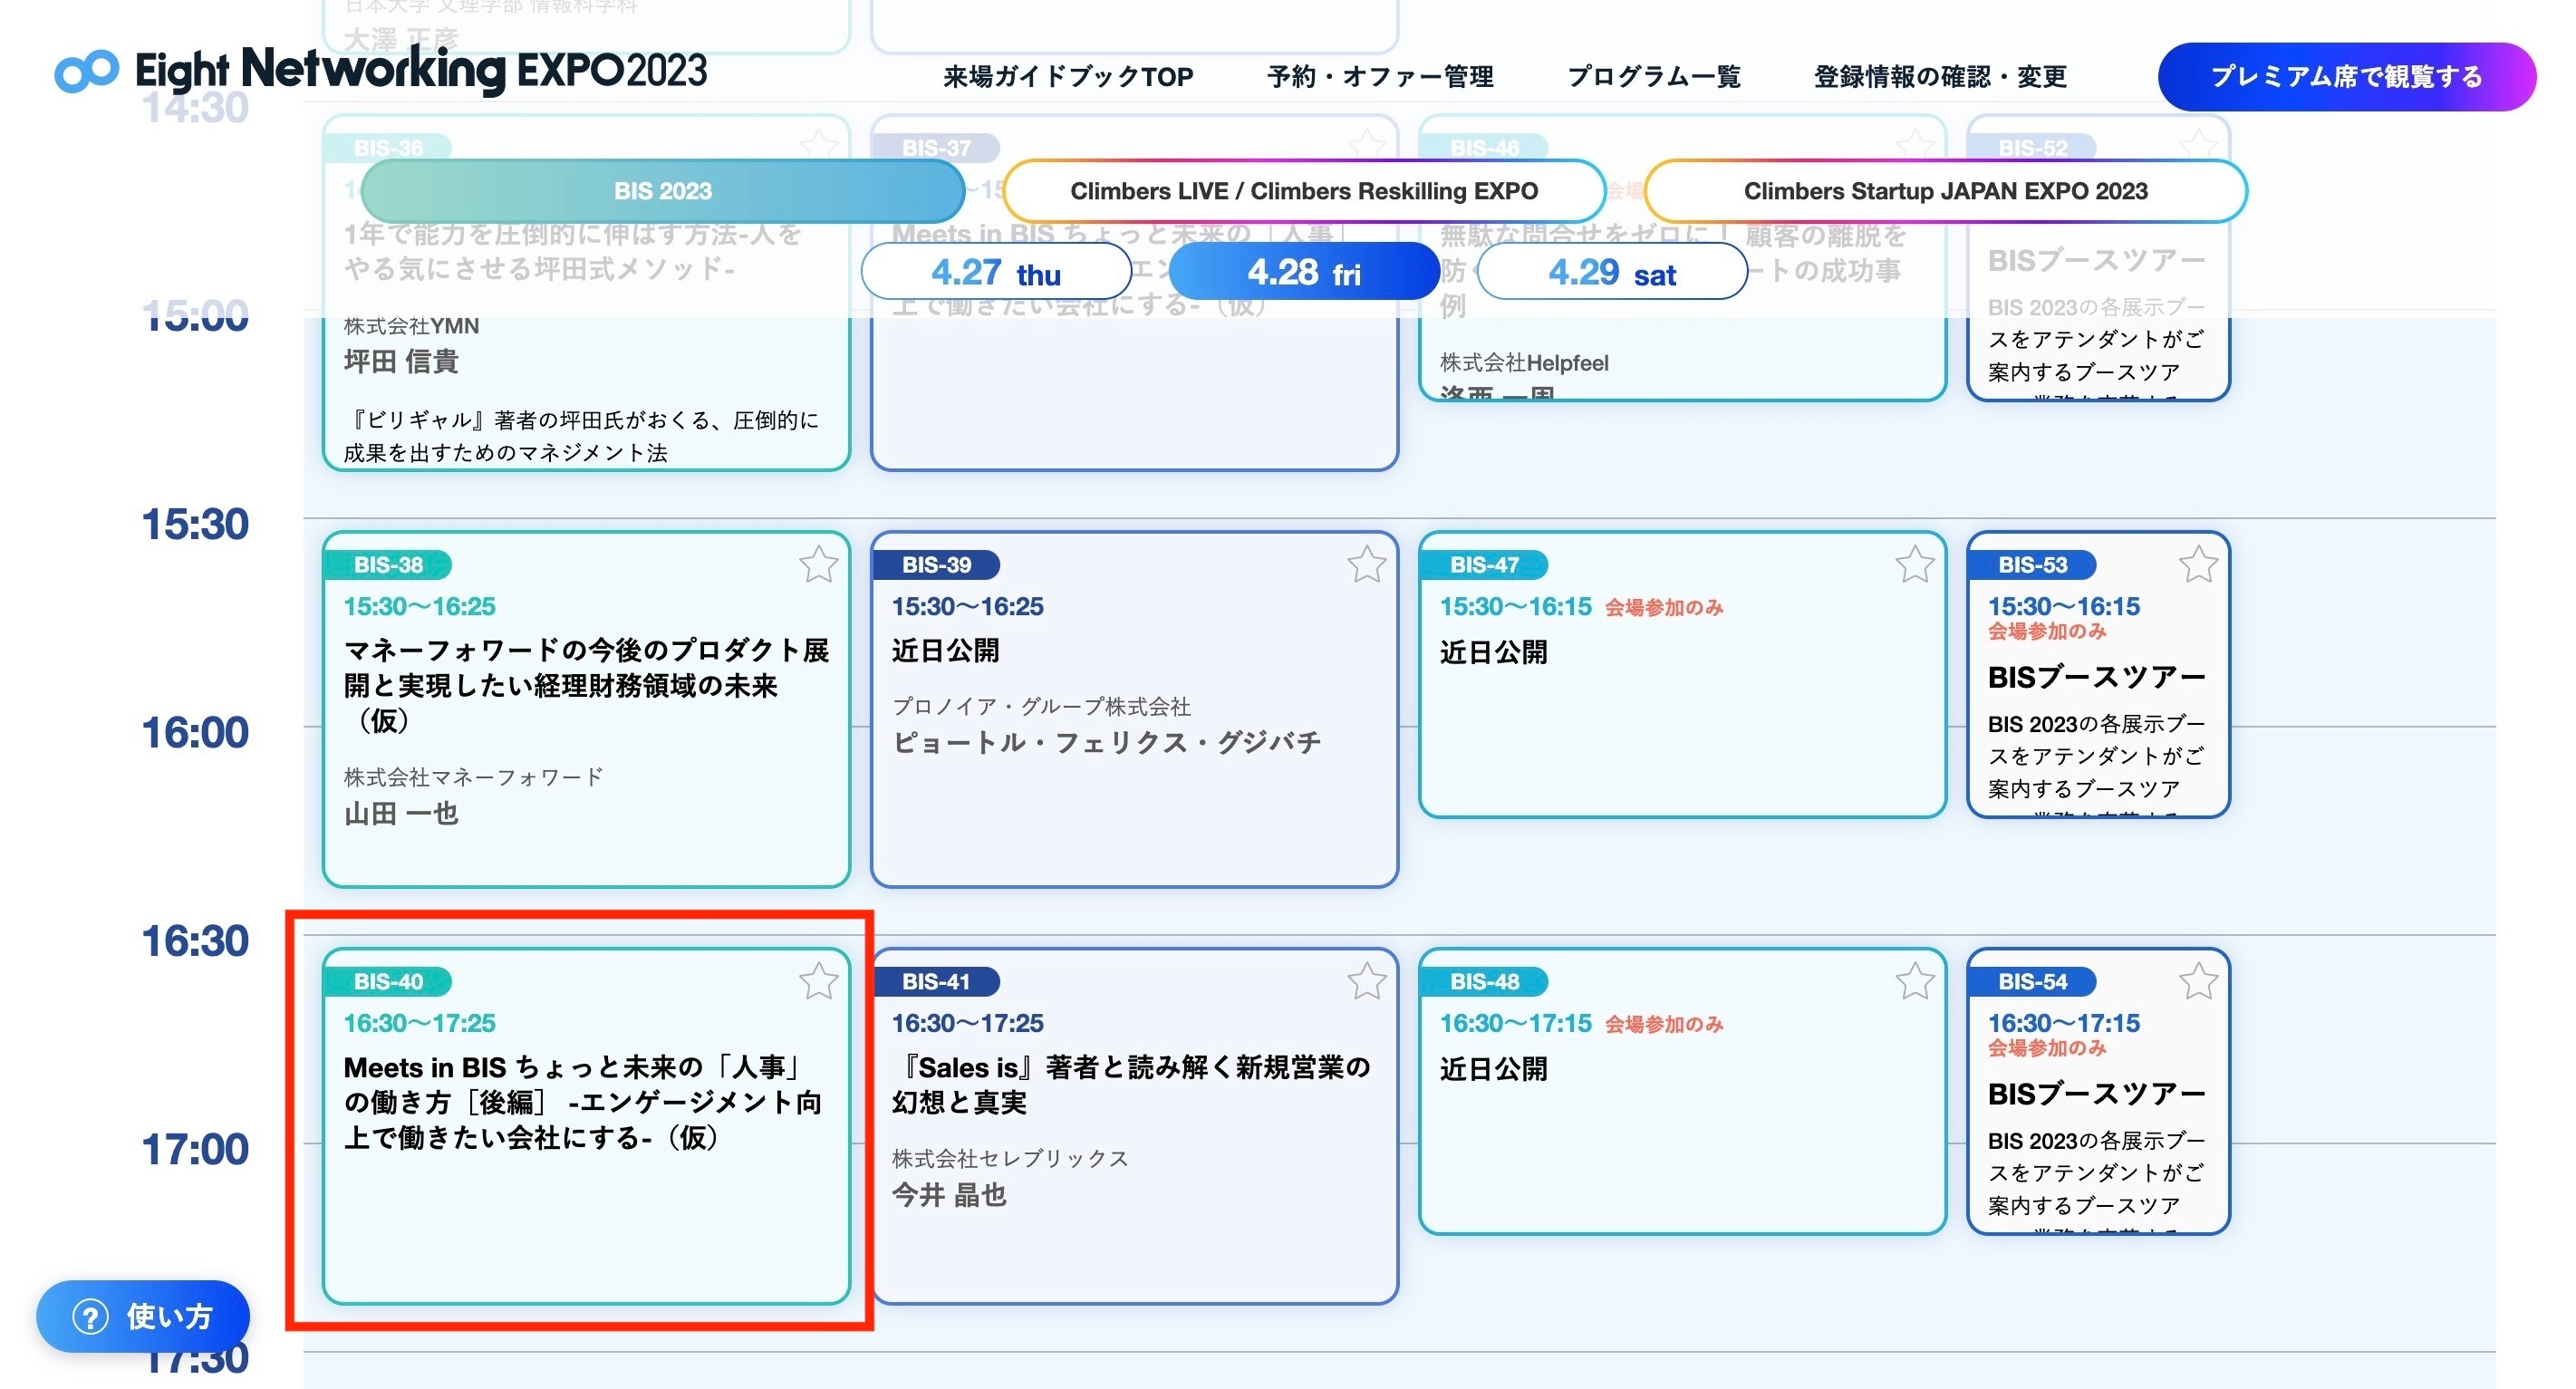The width and height of the screenshot is (2576, 1389).
Task: Select the 4.27 thu date tab
Action: tap(995, 272)
